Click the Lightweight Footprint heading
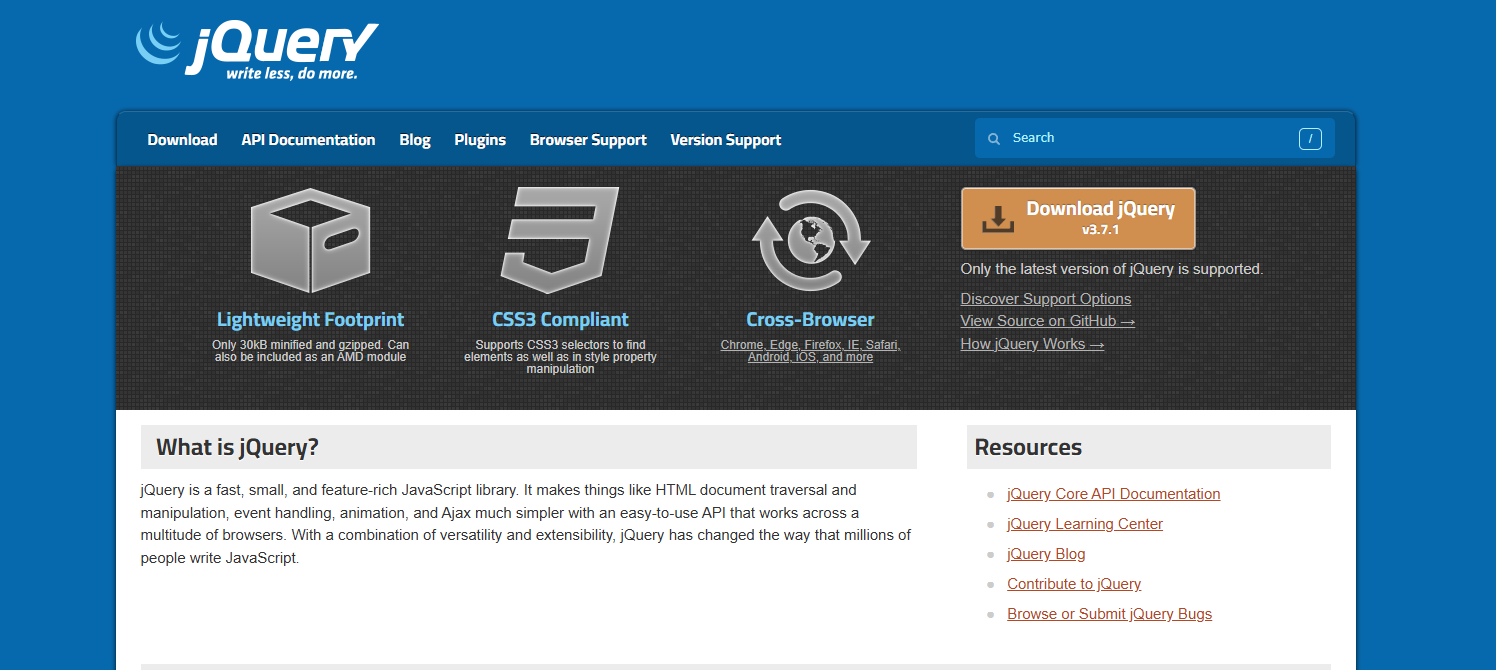 point(310,320)
